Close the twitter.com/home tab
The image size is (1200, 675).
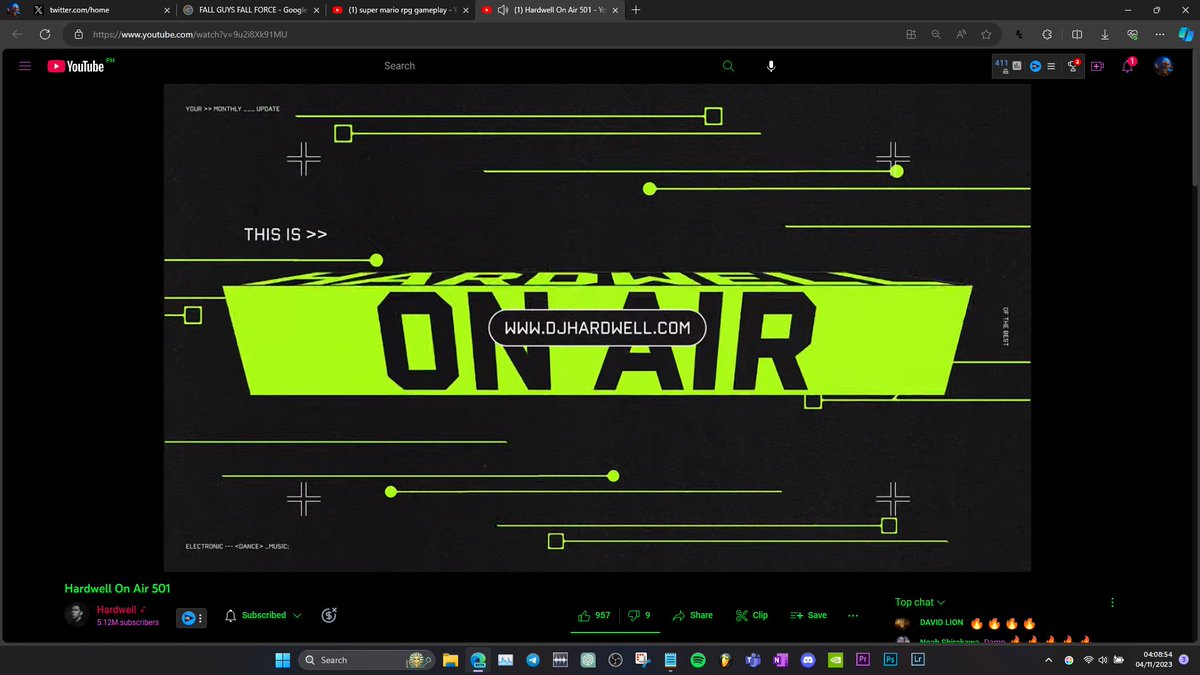click(x=167, y=10)
